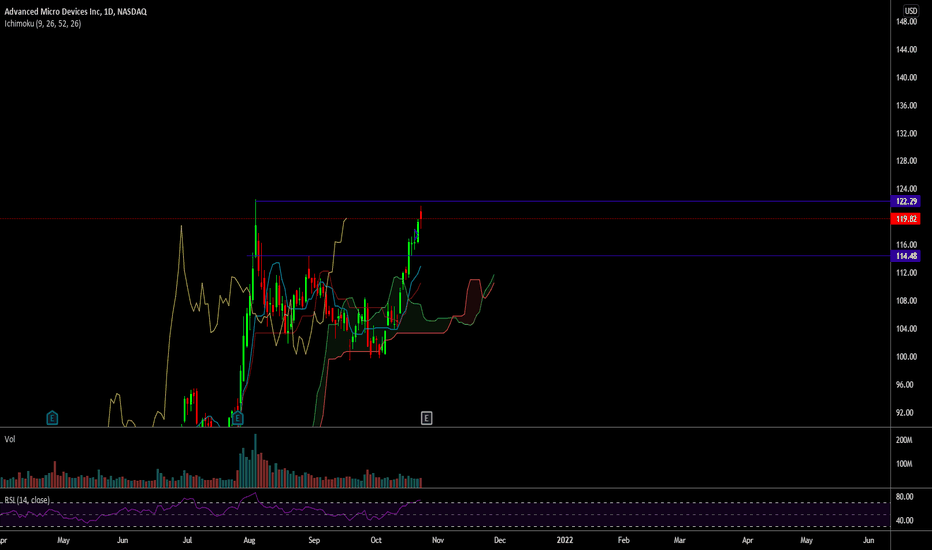This screenshot has height=550, width=932.
Task: Click the 96.00 price axis label
Action: [905, 385]
